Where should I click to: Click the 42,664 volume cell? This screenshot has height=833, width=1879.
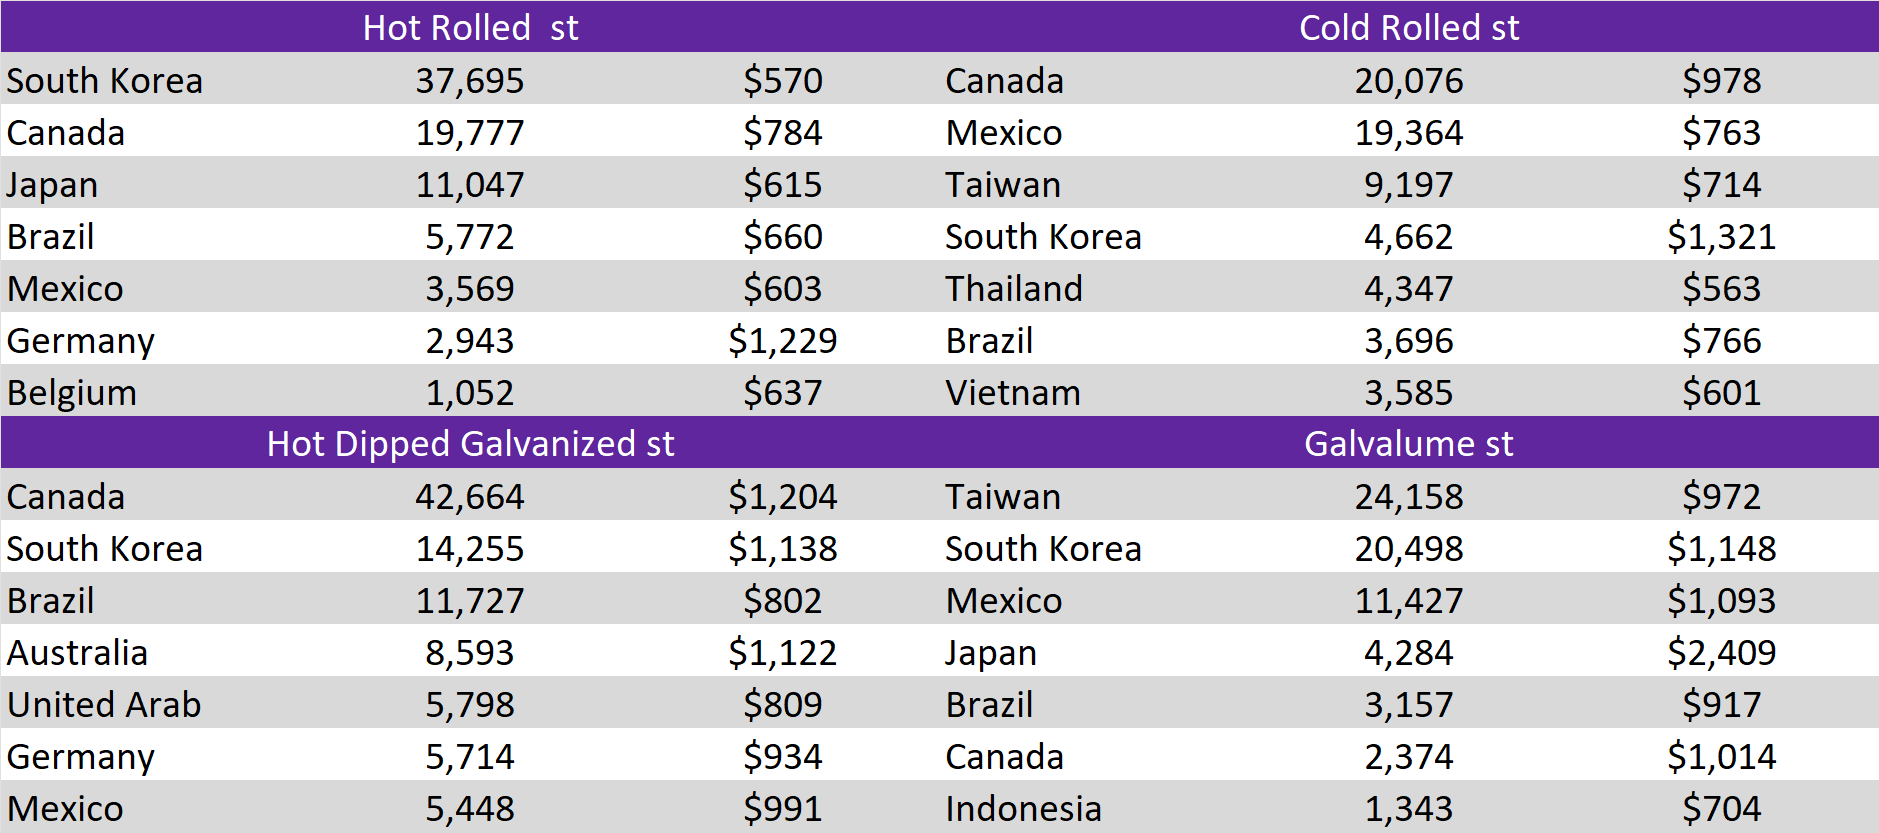coord(469,496)
